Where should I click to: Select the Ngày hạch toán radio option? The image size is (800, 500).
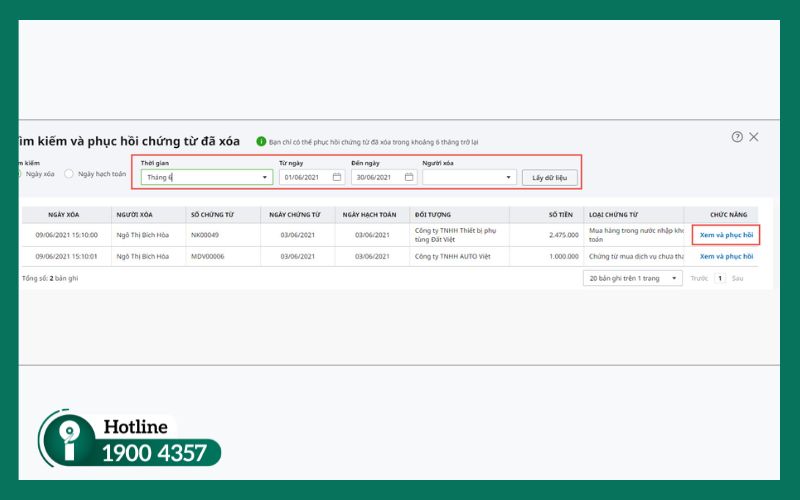[69, 174]
